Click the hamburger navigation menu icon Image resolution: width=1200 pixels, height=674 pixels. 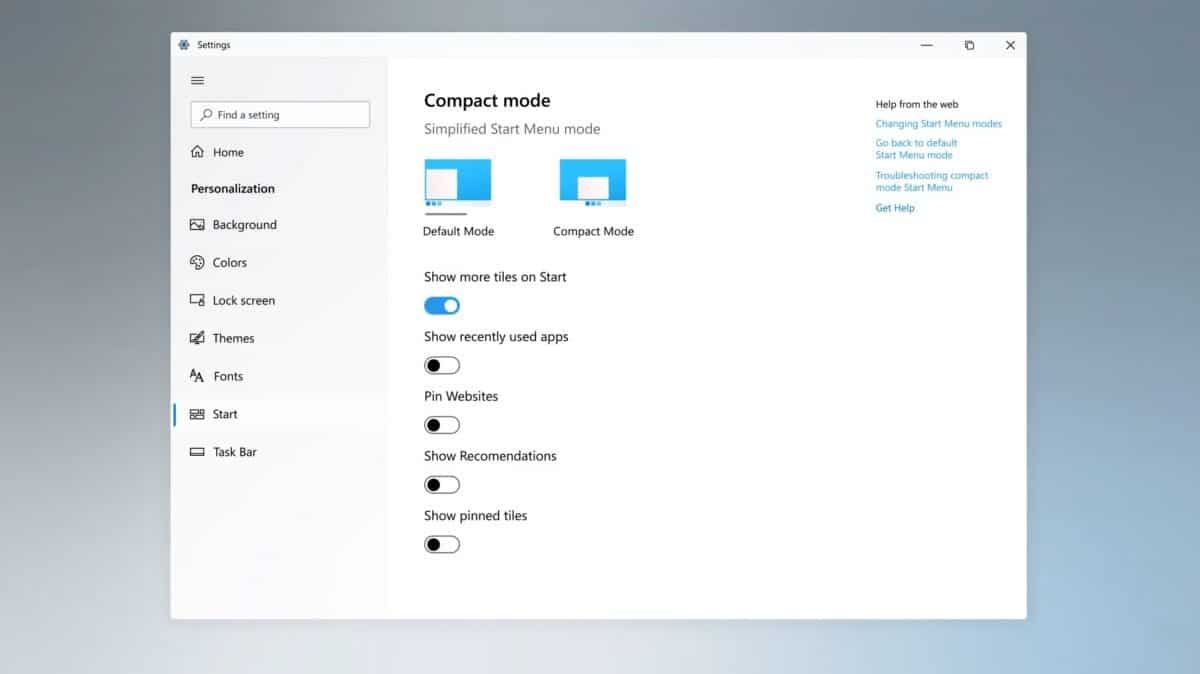coord(198,81)
